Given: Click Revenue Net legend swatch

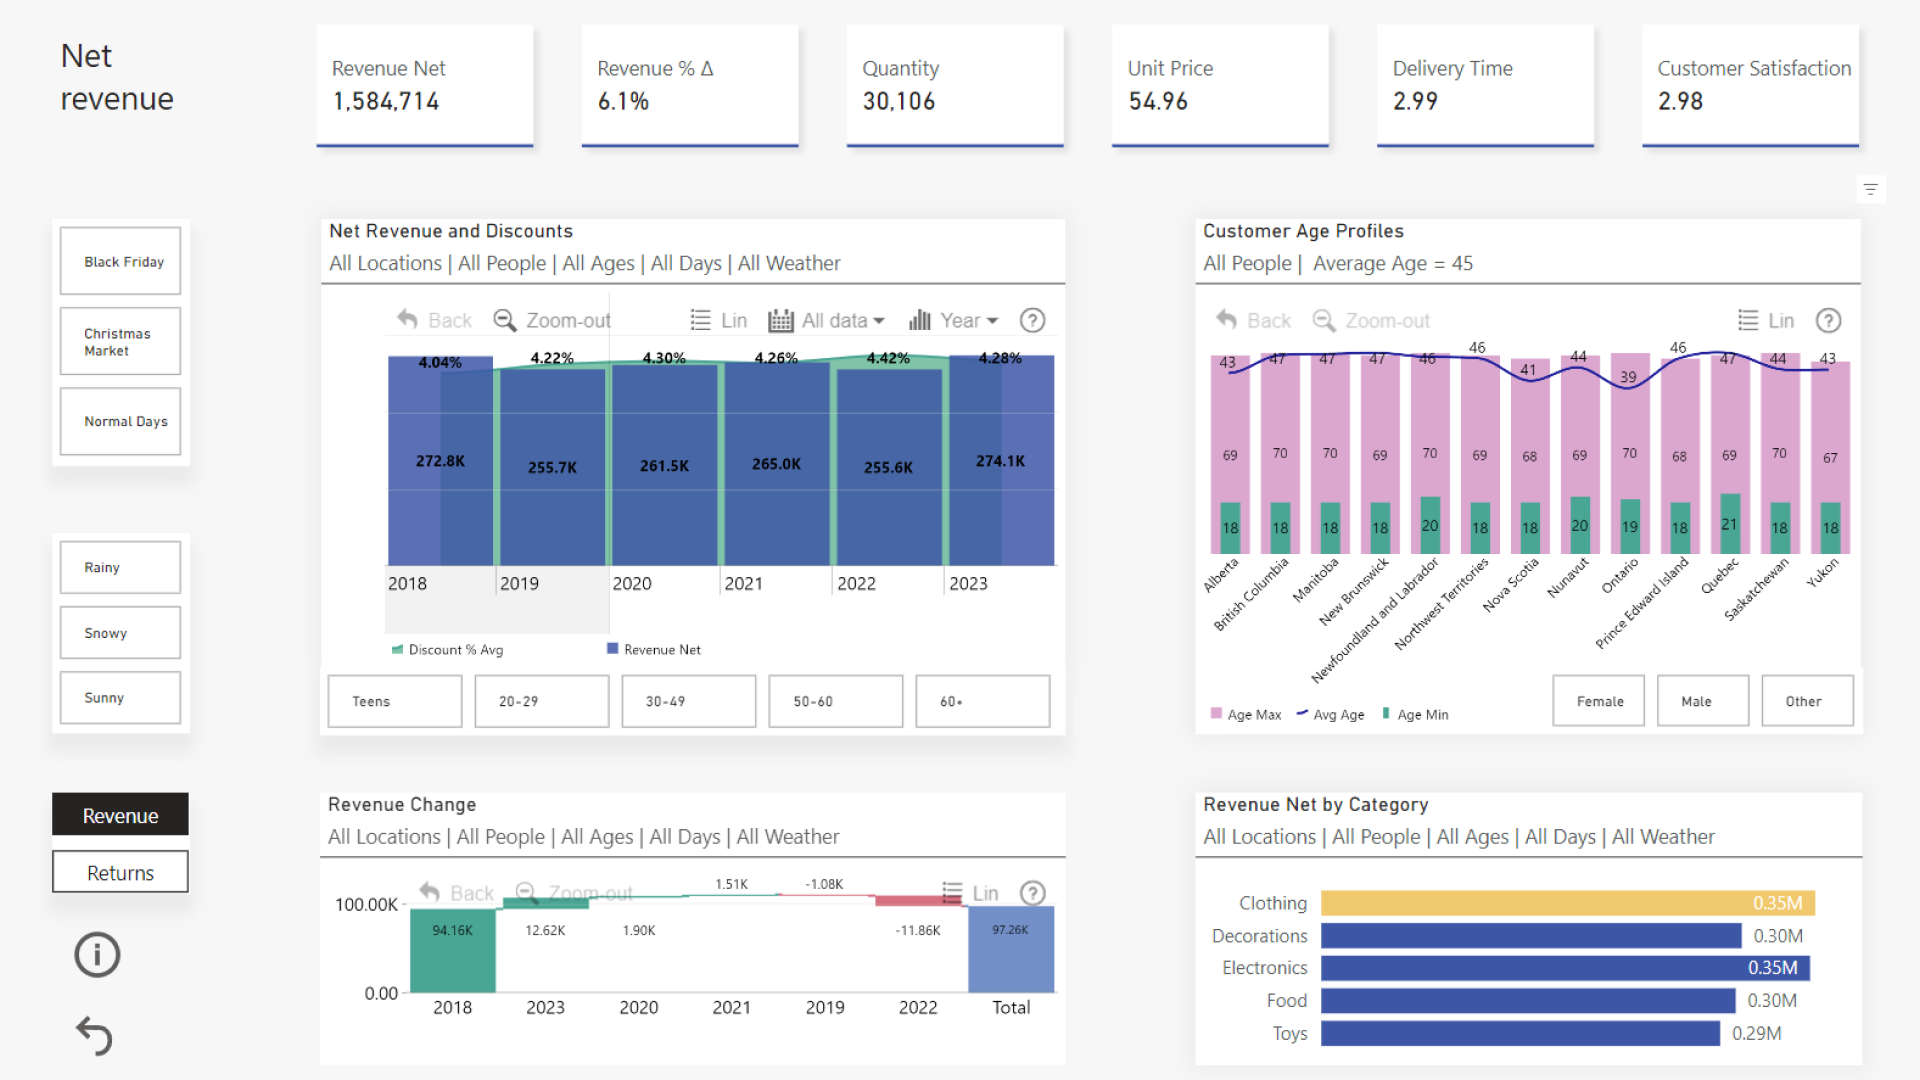Looking at the screenshot, I should tap(612, 648).
